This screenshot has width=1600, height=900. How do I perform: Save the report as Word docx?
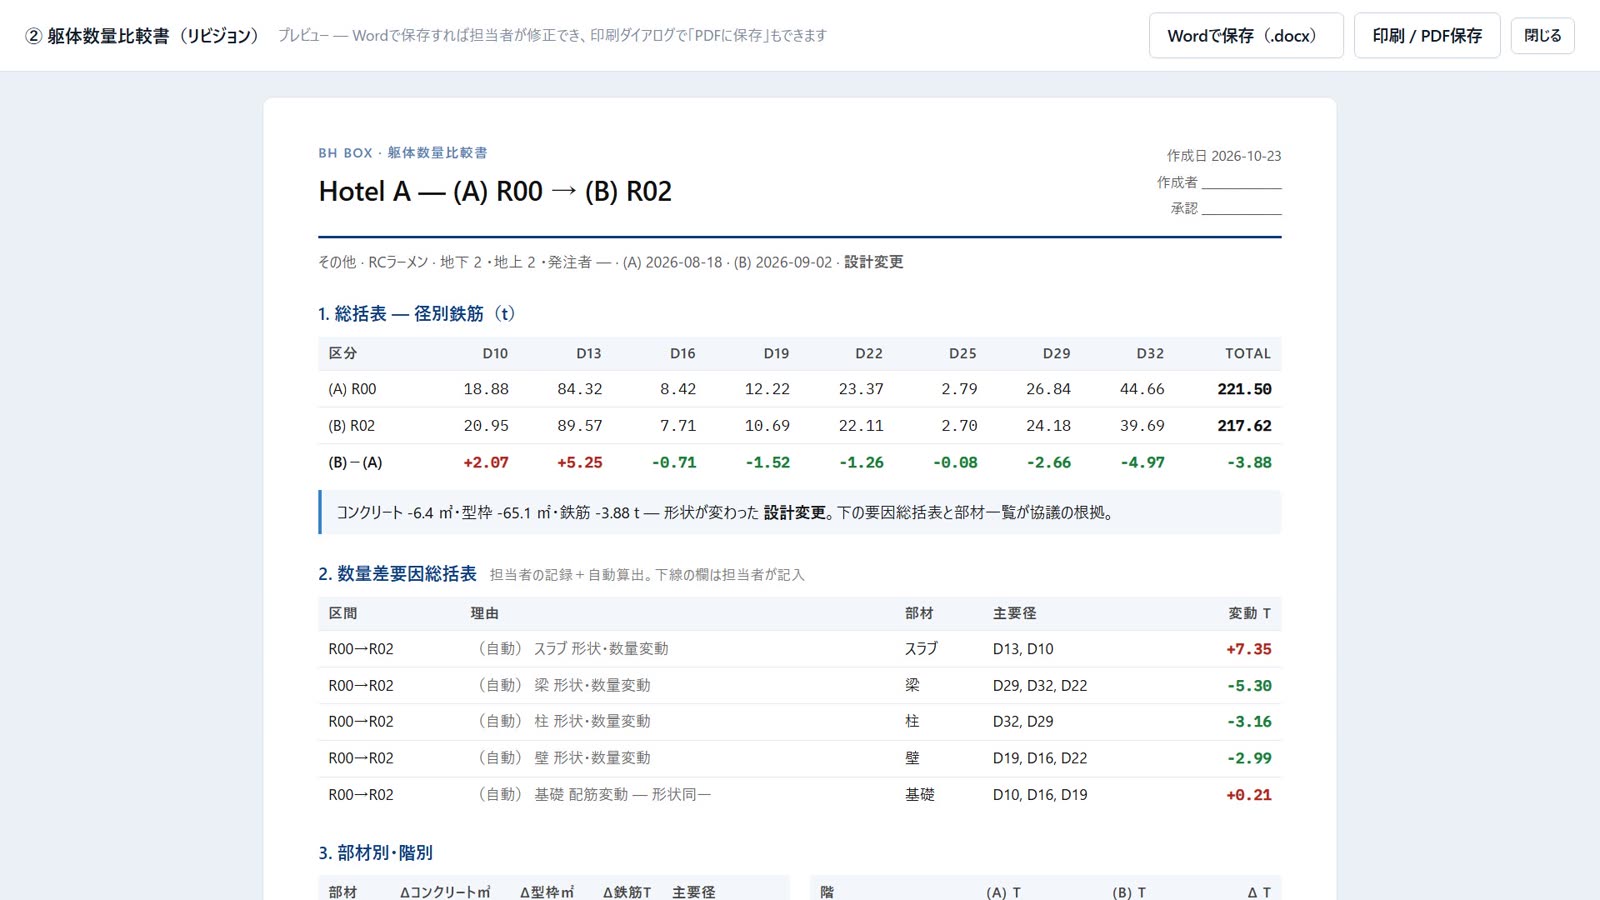(1245, 36)
